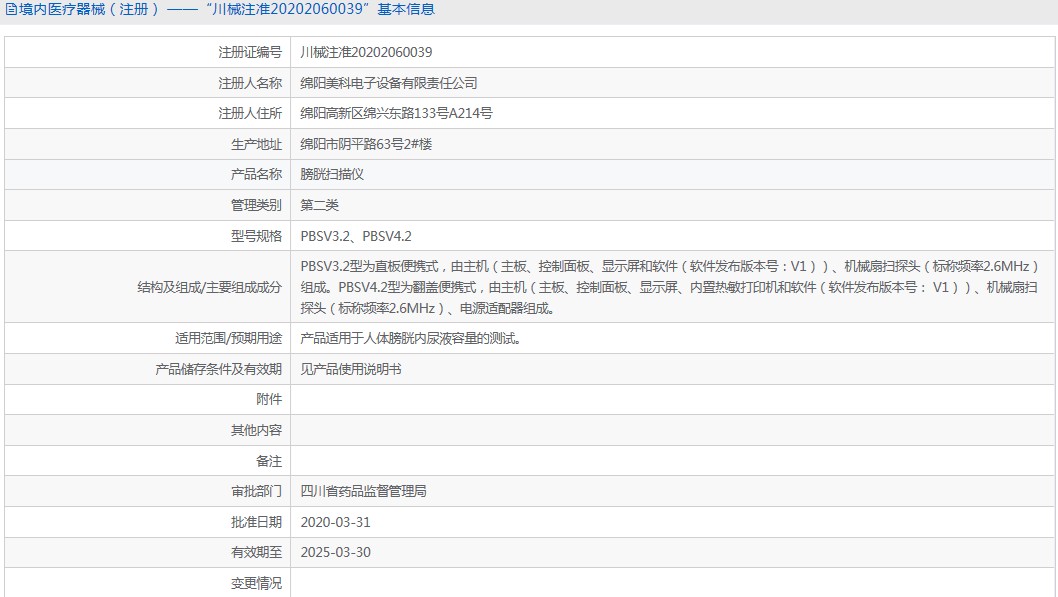
Task: Select text 产品适用于人体膀胱内尿液容量的测试
Action: coord(410,339)
